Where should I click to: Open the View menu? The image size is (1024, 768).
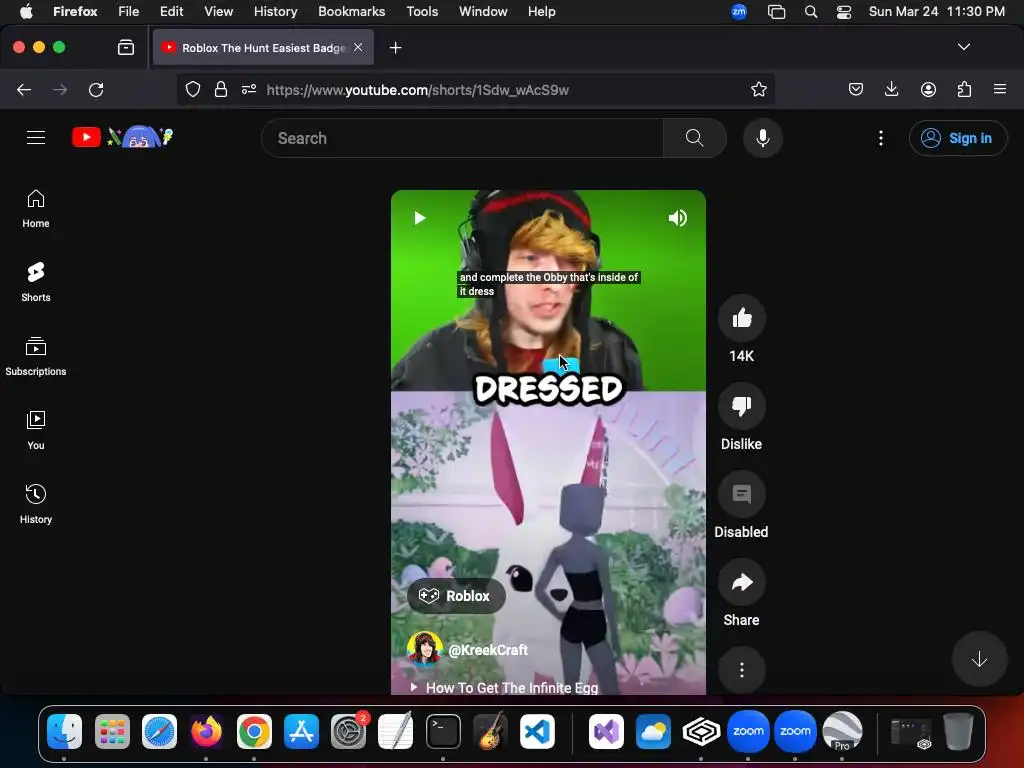click(x=218, y=11)
